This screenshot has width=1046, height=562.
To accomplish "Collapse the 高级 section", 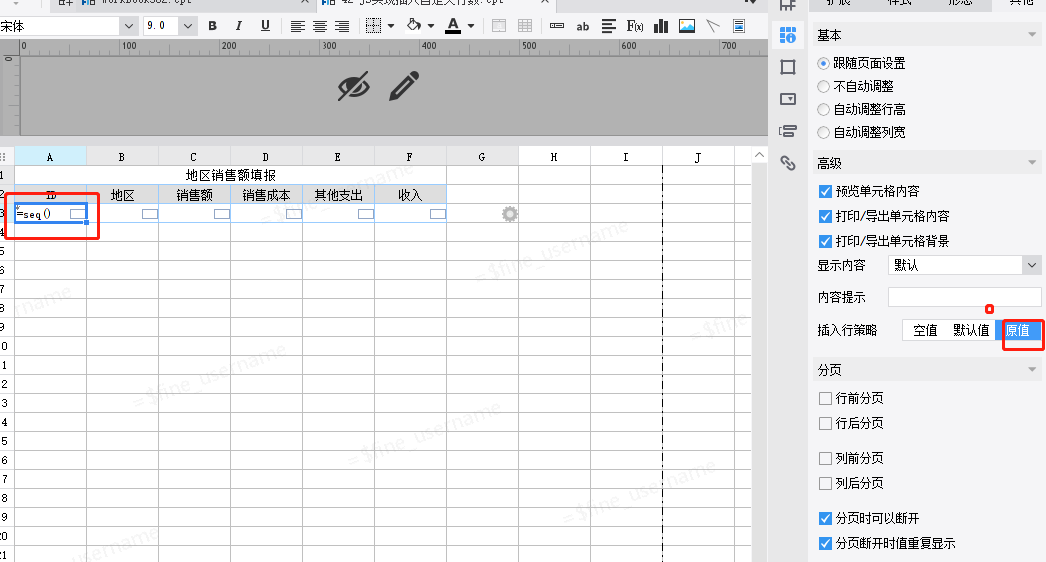I will 1032,163.
